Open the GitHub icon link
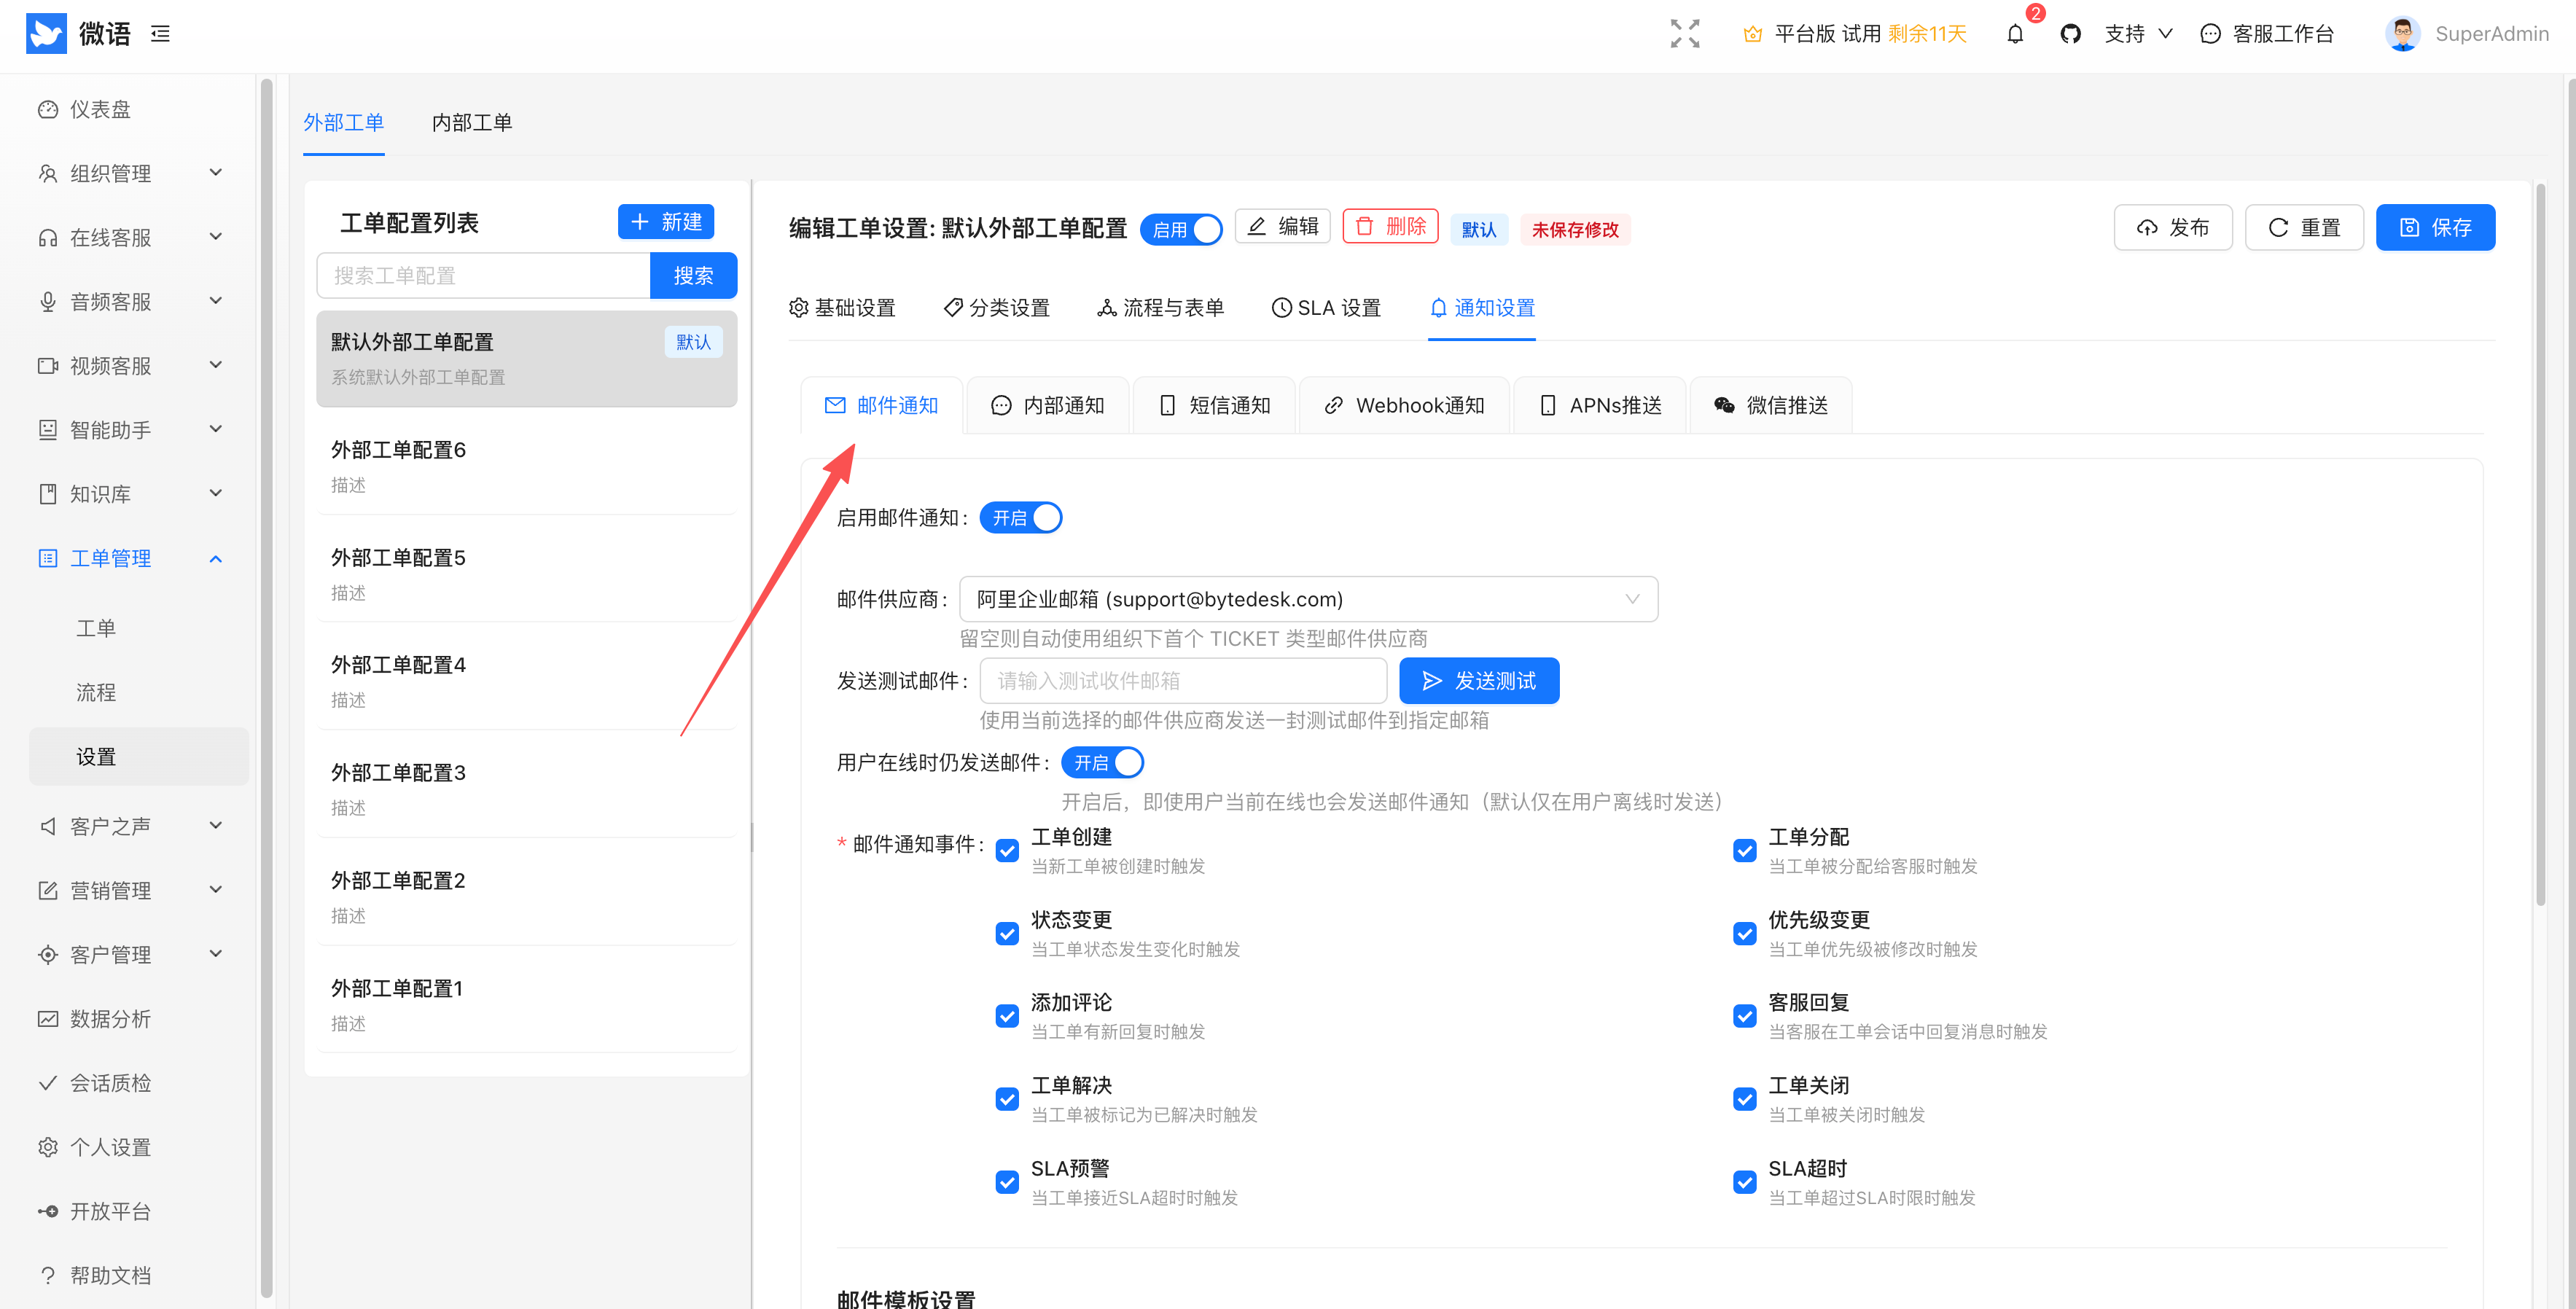The height and width of the screenshot is (1309, 2576). (x=2070, y=34)
